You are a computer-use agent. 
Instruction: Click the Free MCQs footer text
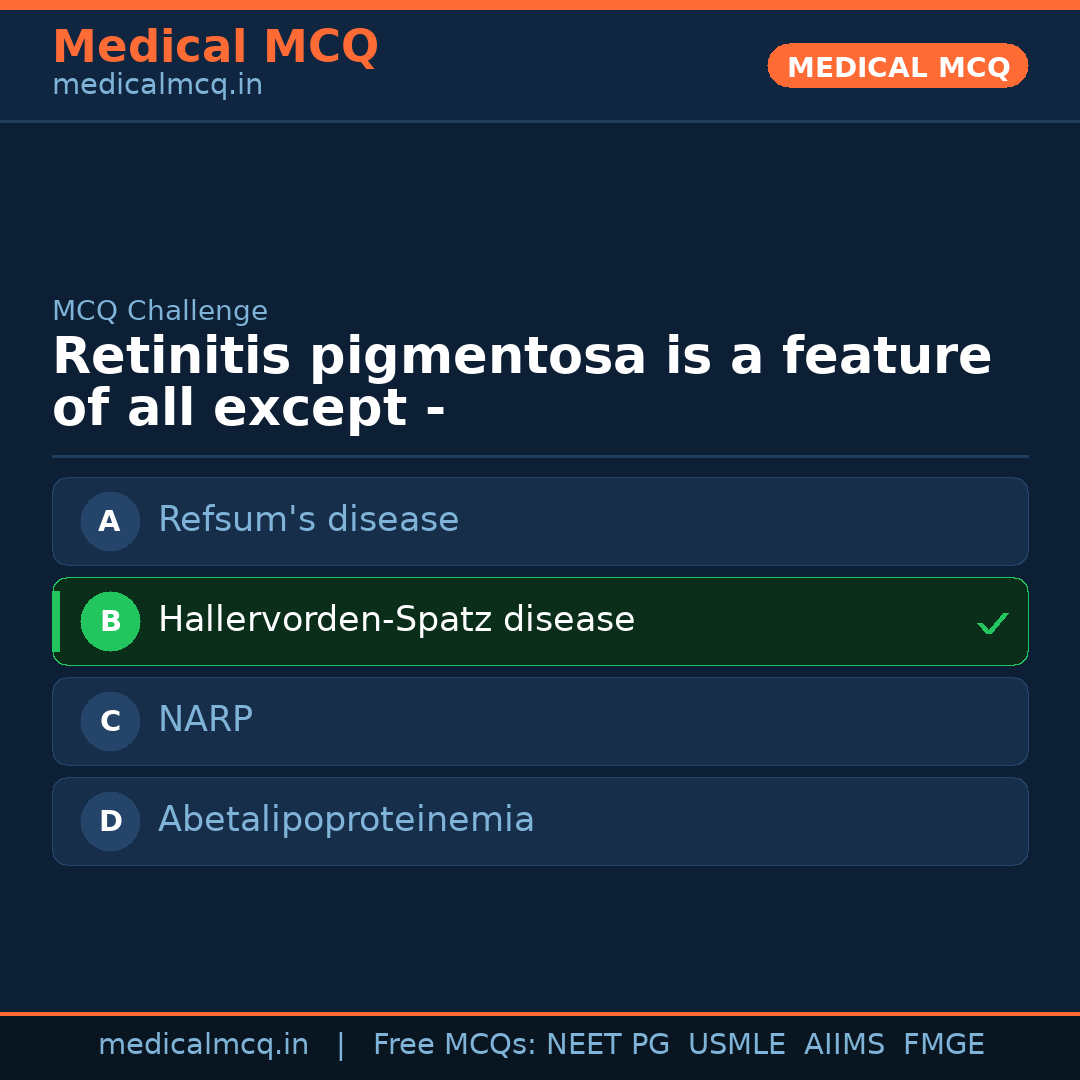tap(455, 1045)
